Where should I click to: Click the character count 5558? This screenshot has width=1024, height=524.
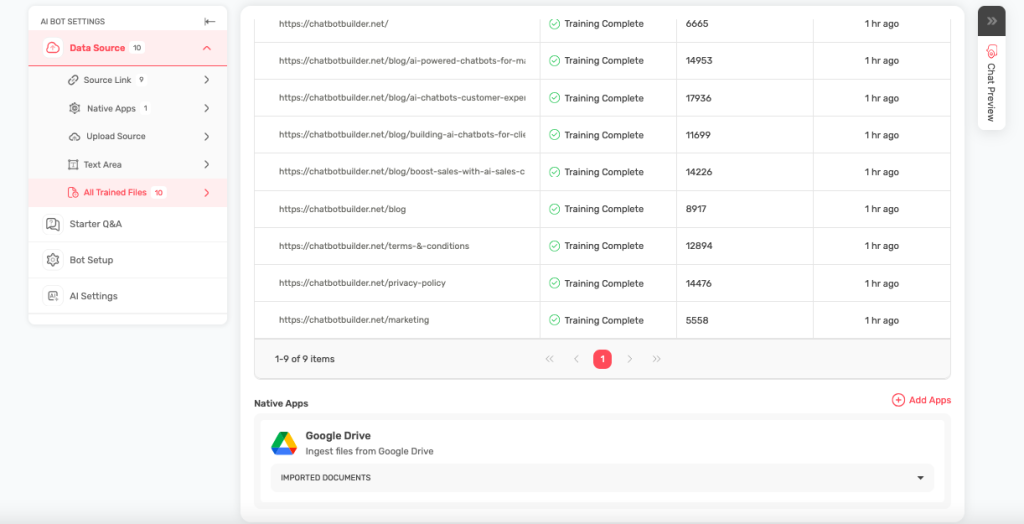click(x=697, y=320)
